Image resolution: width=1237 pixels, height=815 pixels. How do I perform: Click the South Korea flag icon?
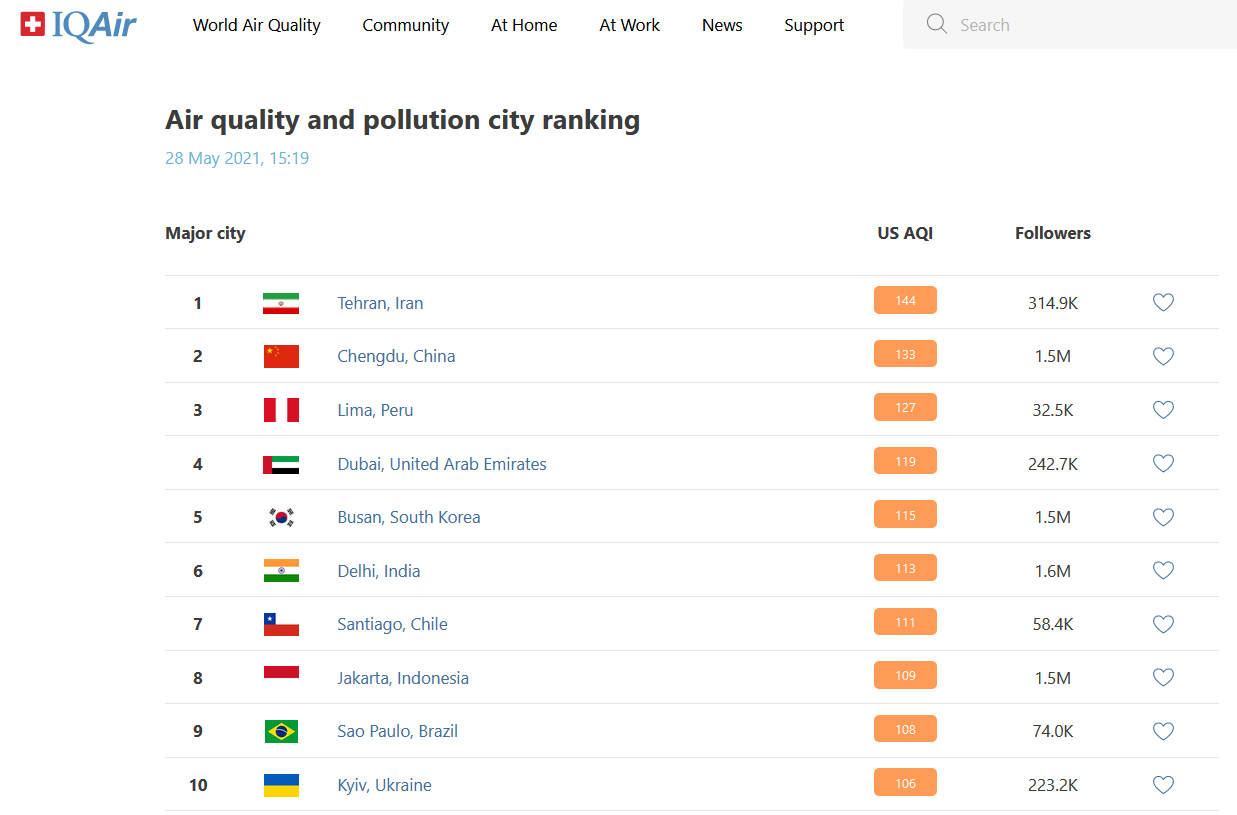(x=281, y=517)
